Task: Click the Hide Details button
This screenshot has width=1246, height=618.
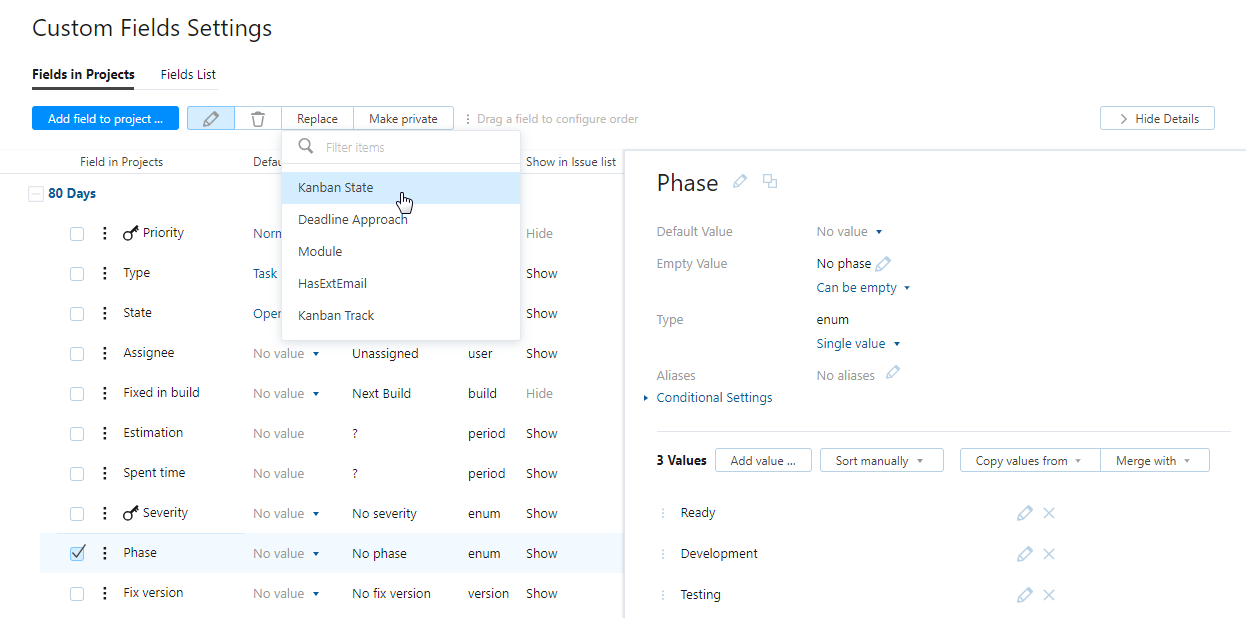Action: point(1157,118)
